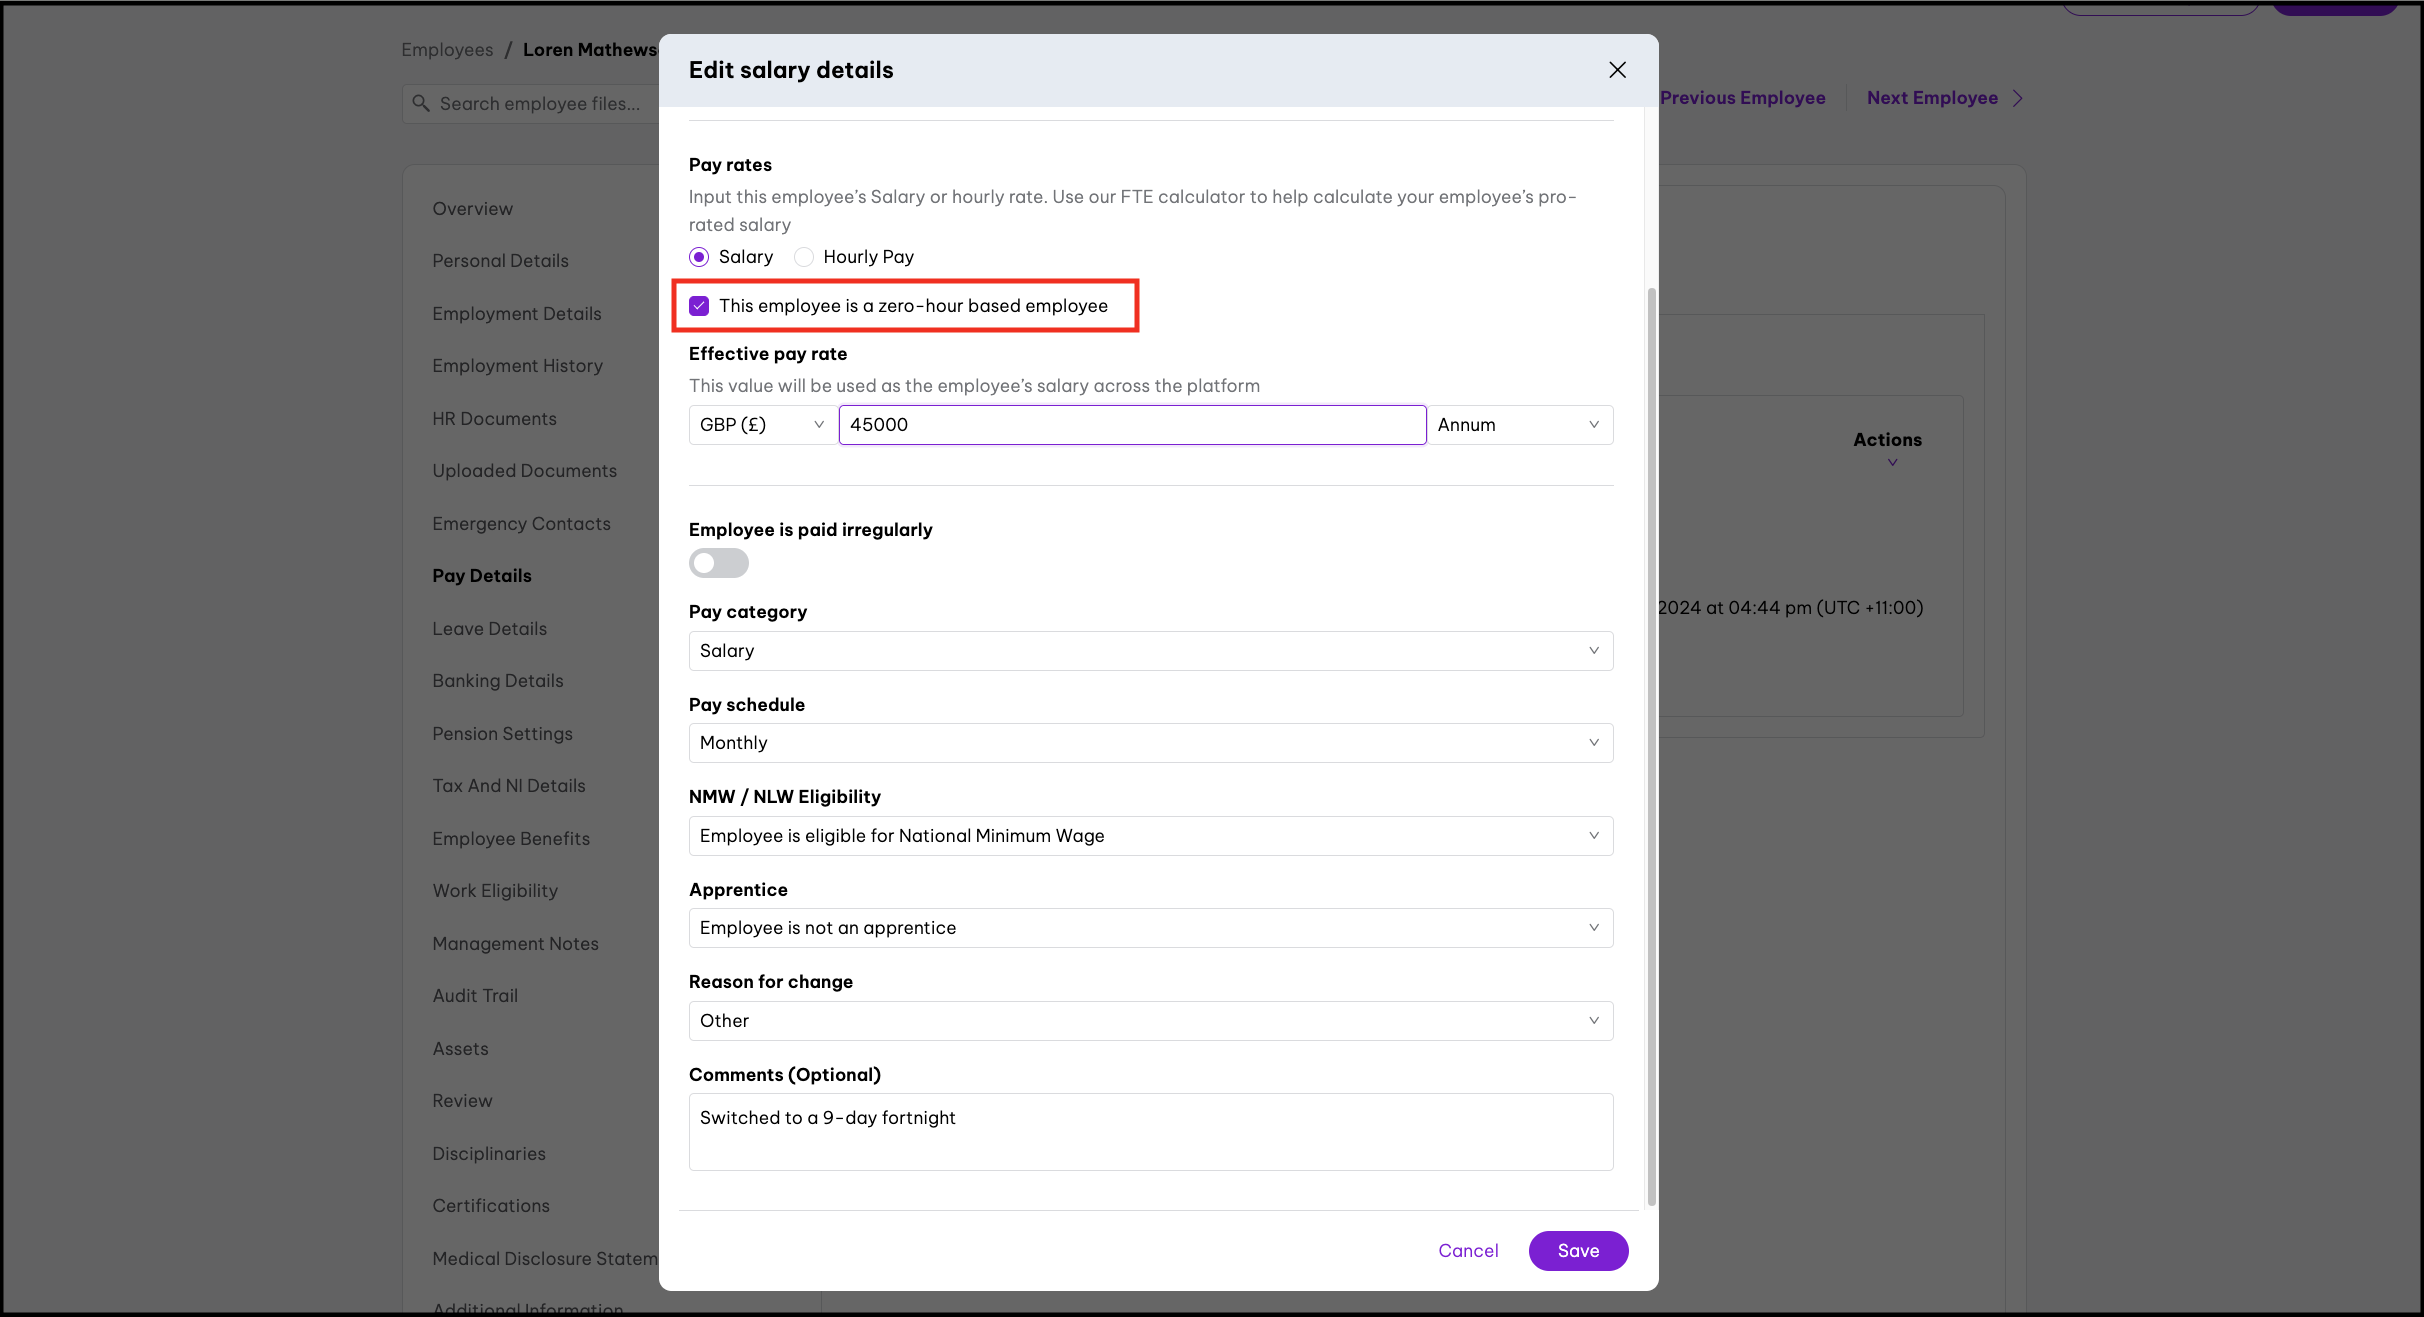Open the Apprentice status dropdown
Image resolution: width=2424 pixels, height=1317 pixels.
[x=1150, y=928]
